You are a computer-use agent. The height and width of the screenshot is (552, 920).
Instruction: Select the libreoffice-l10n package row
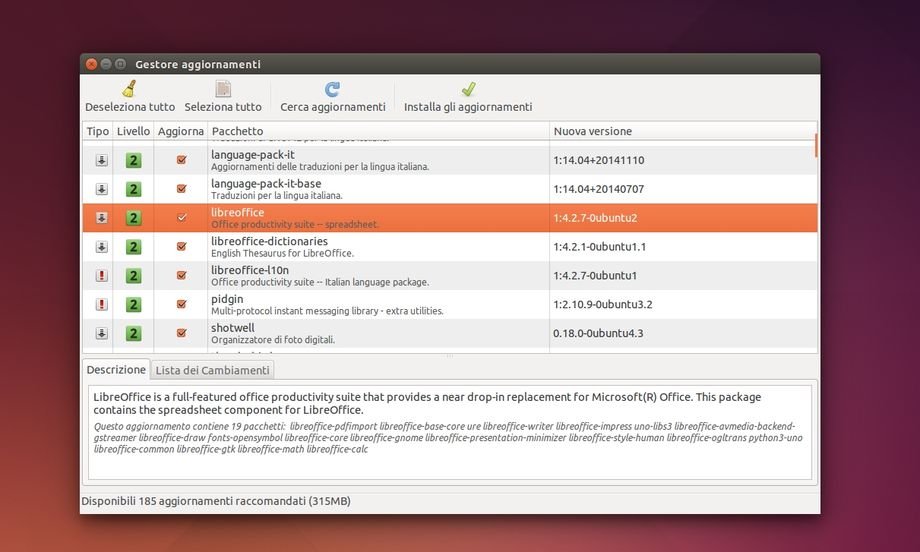tap(380, 275)
